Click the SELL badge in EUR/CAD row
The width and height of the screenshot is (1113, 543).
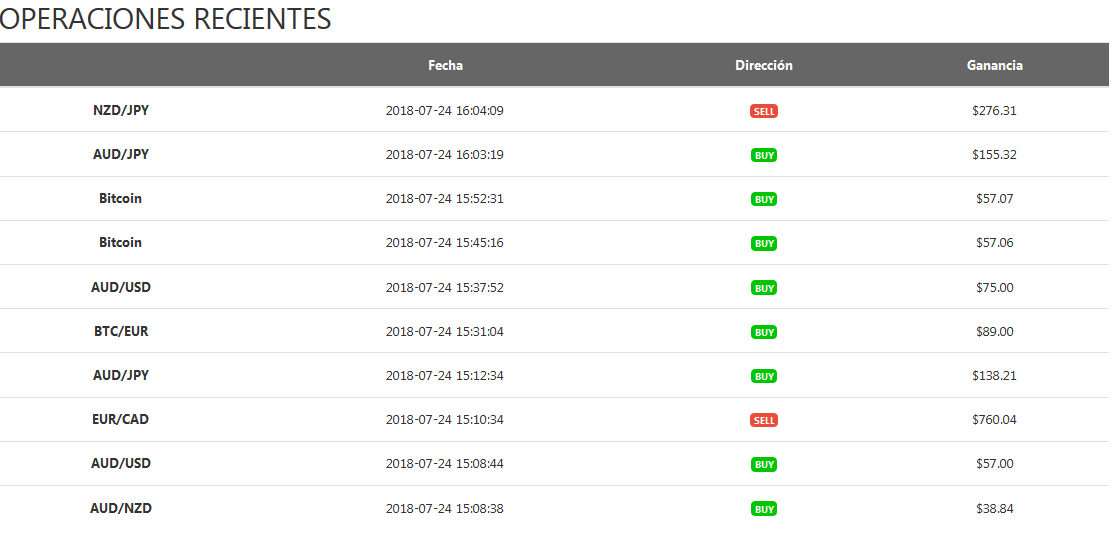tap(764, 420)
